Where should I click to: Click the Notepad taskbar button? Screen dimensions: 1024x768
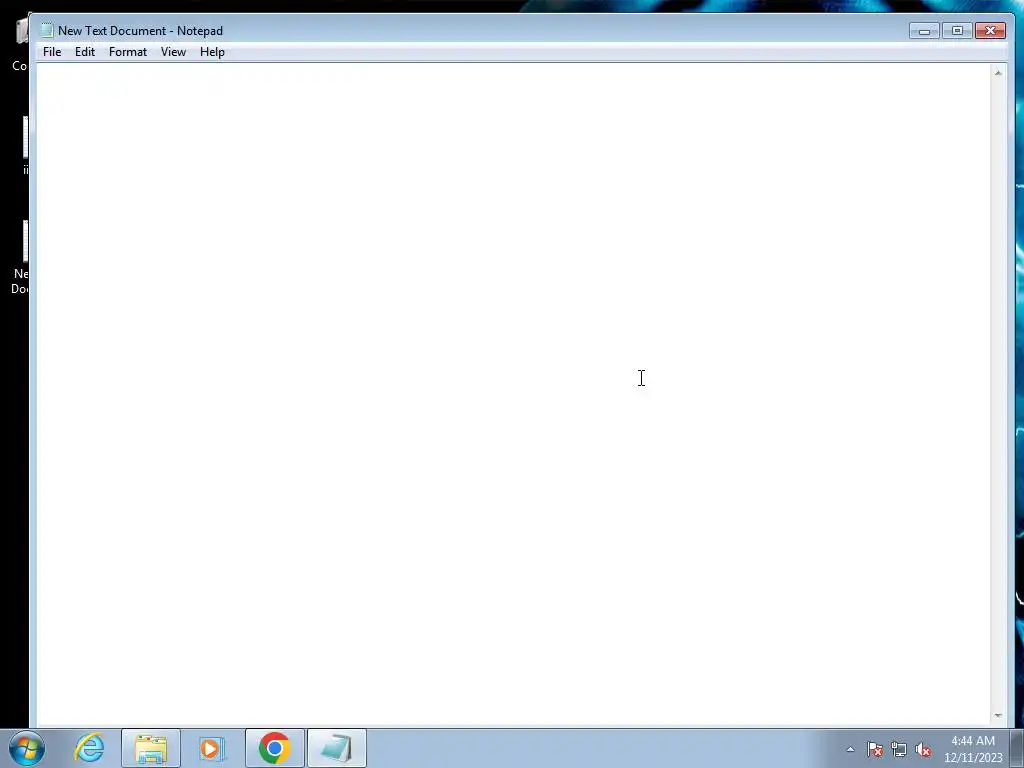point(336,748)
